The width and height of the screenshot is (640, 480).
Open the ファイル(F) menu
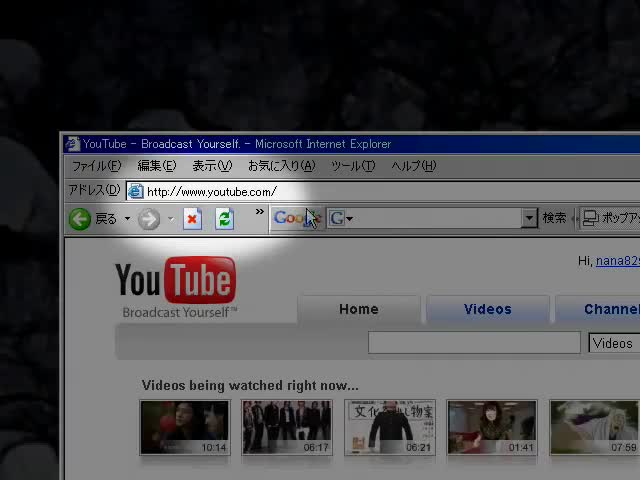[96, 166]
